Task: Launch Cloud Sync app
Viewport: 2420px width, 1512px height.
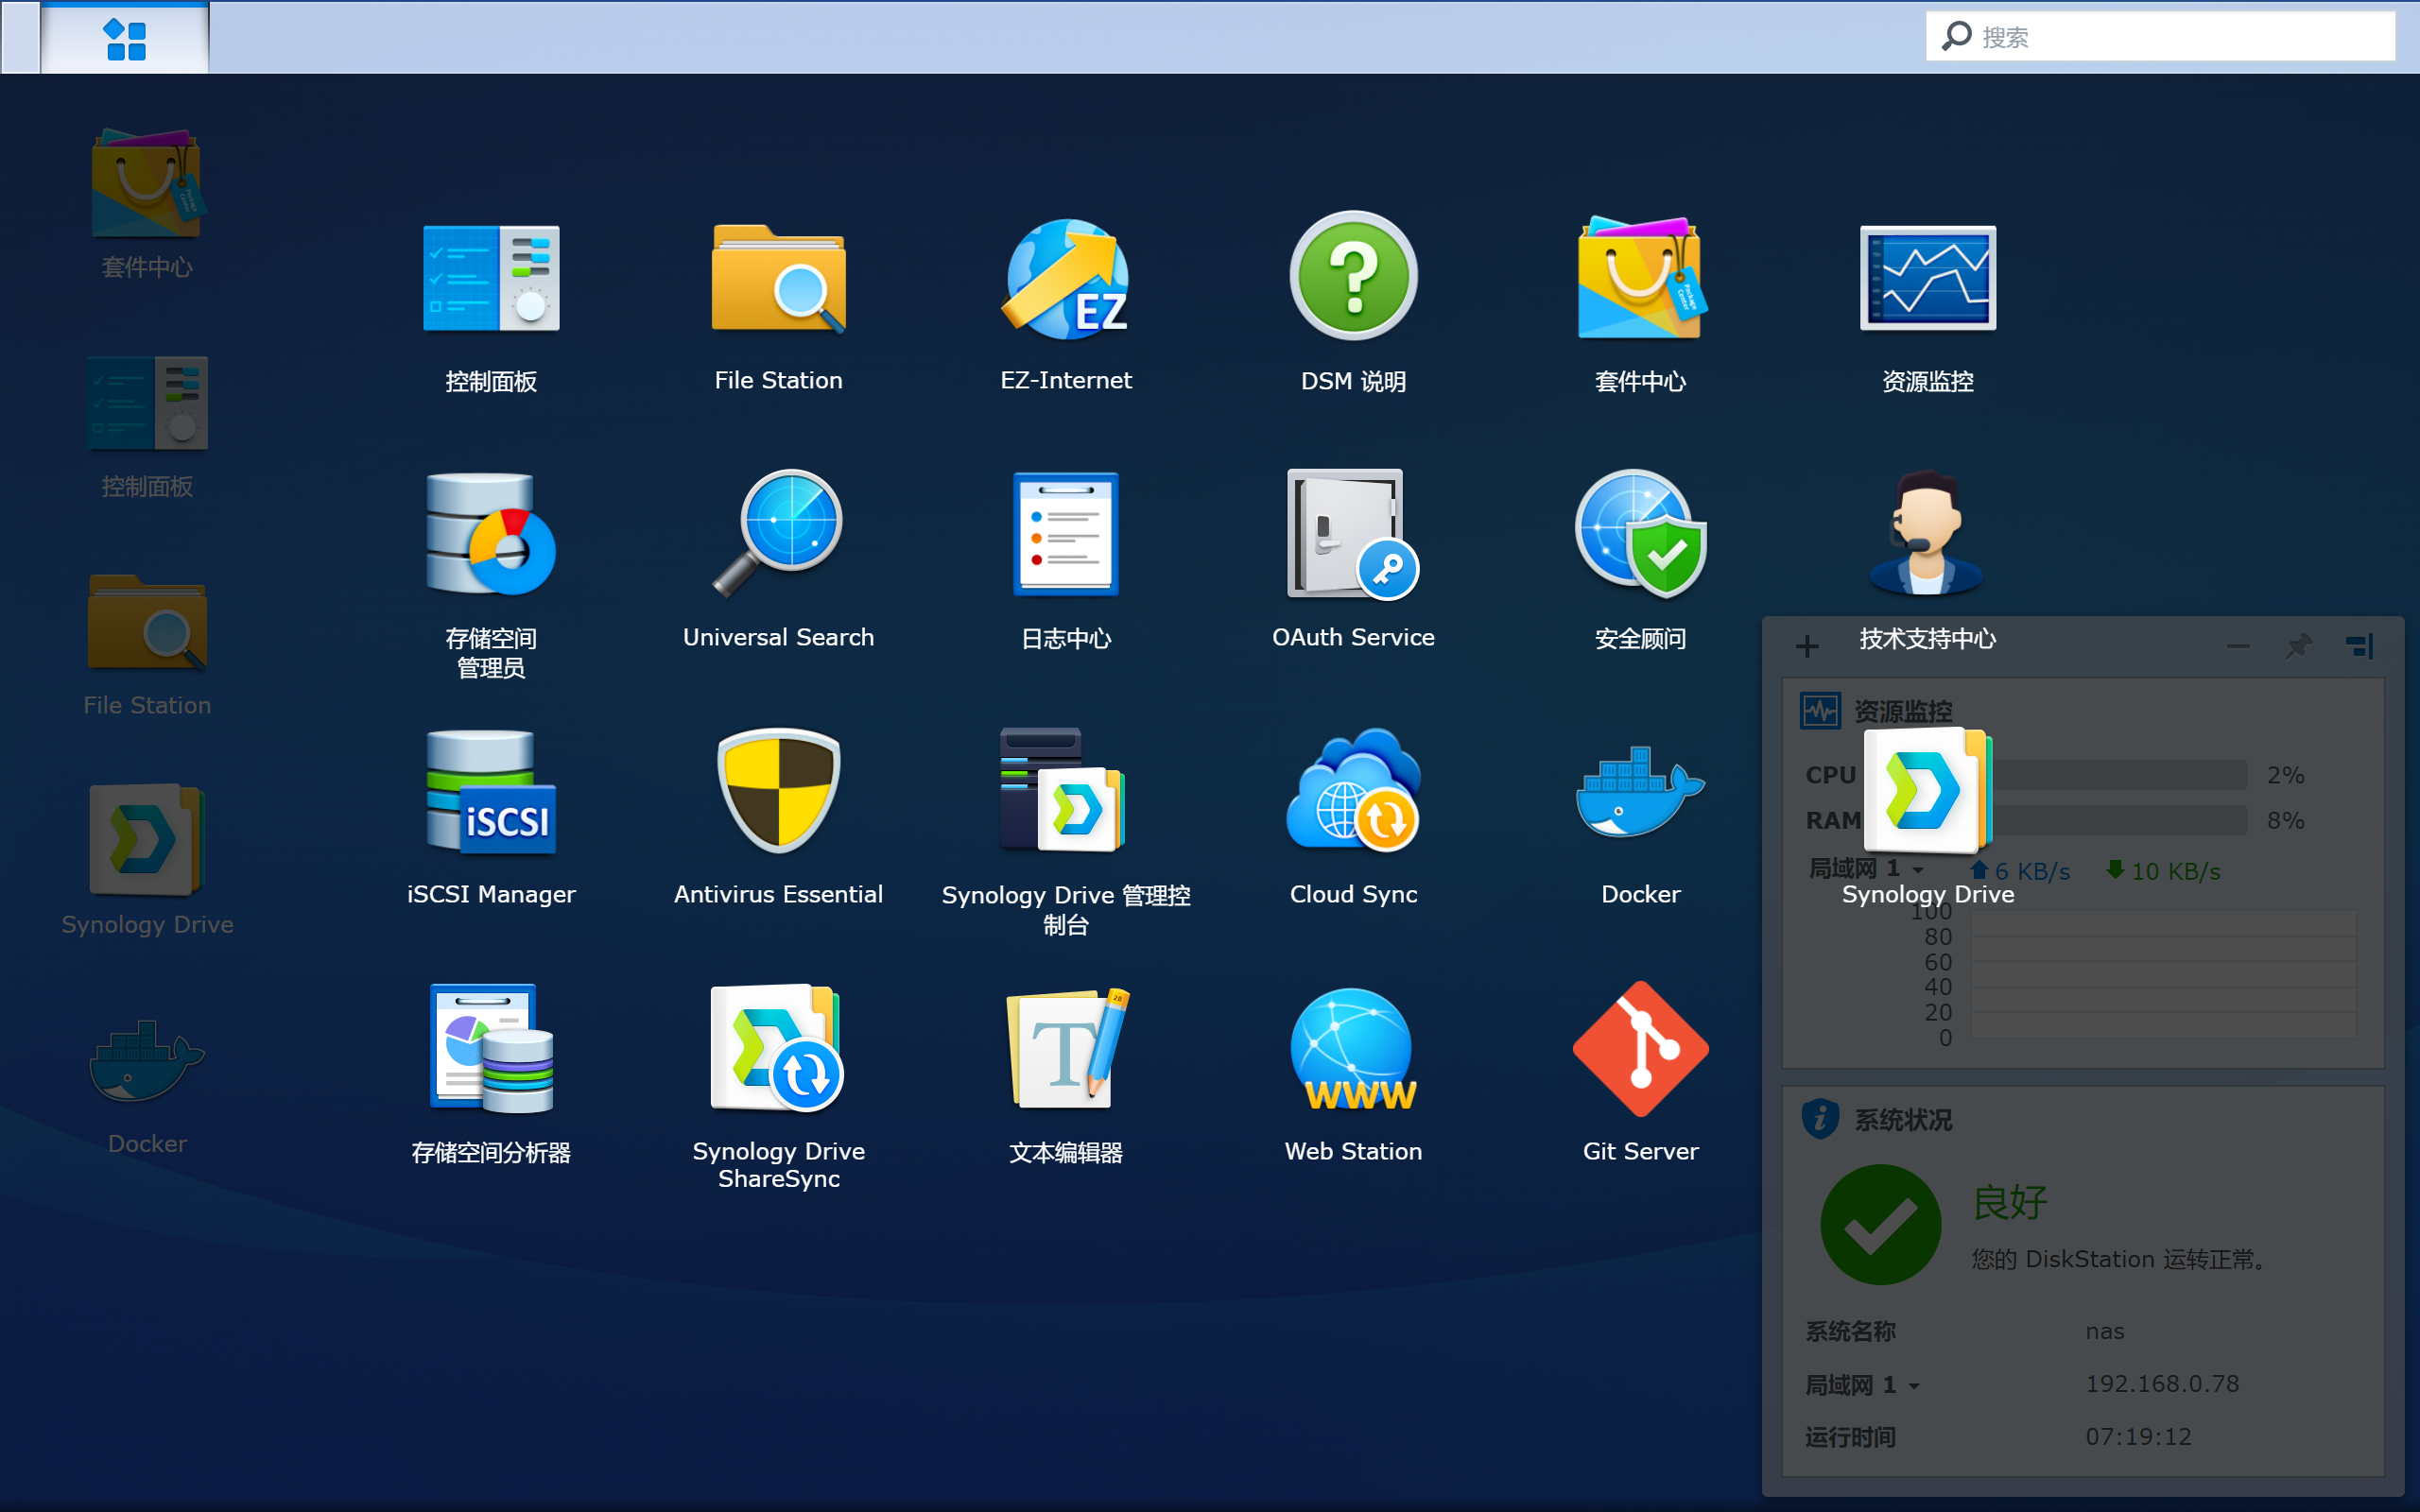Action: (x=1353, y=790)
